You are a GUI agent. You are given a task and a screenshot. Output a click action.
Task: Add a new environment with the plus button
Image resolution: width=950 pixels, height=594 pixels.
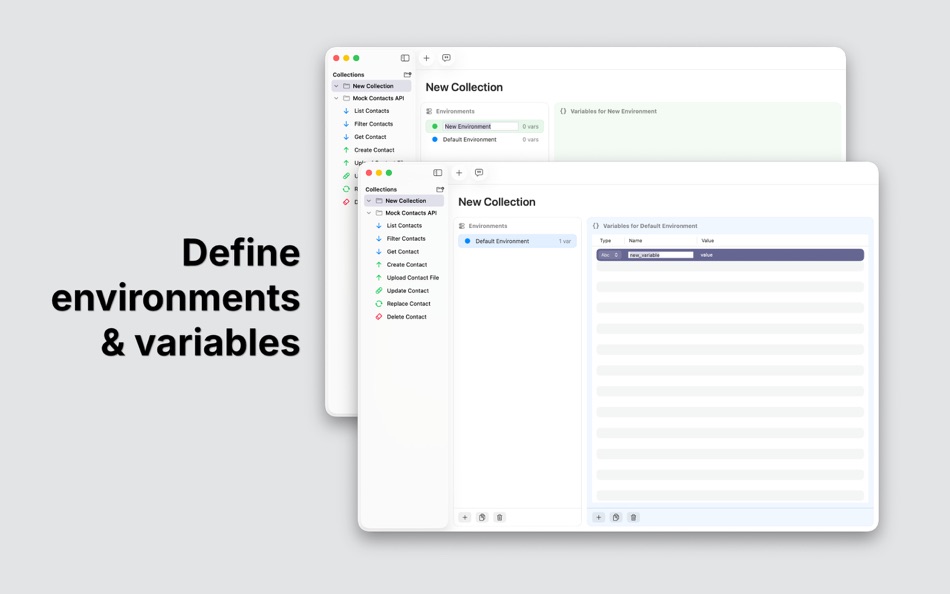coord(465,517)
